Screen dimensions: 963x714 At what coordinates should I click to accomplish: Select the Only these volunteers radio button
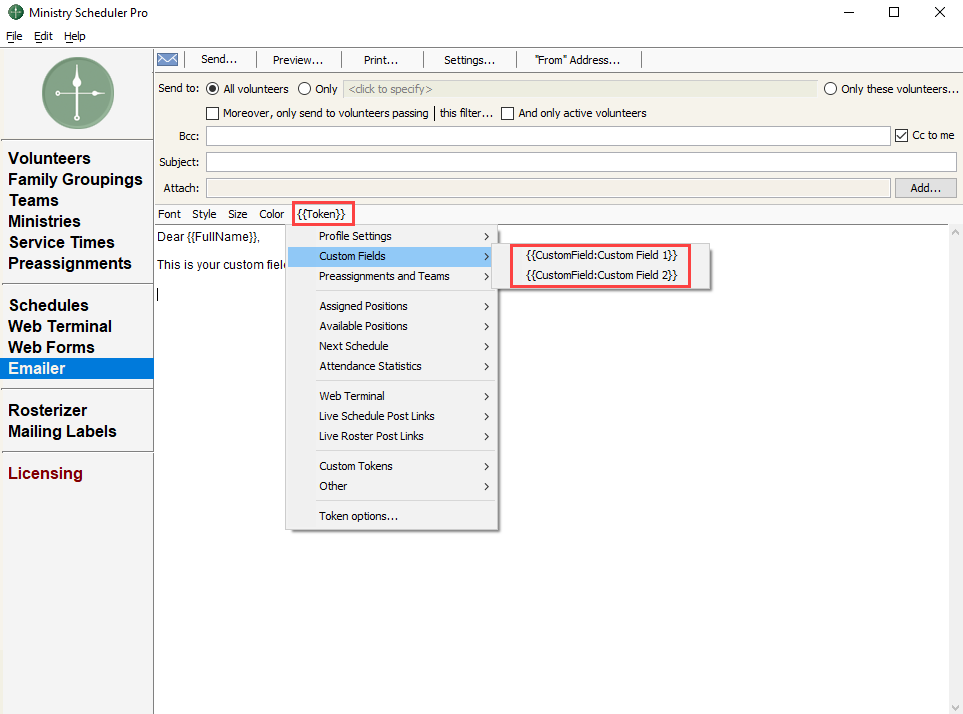click(830, 89)
